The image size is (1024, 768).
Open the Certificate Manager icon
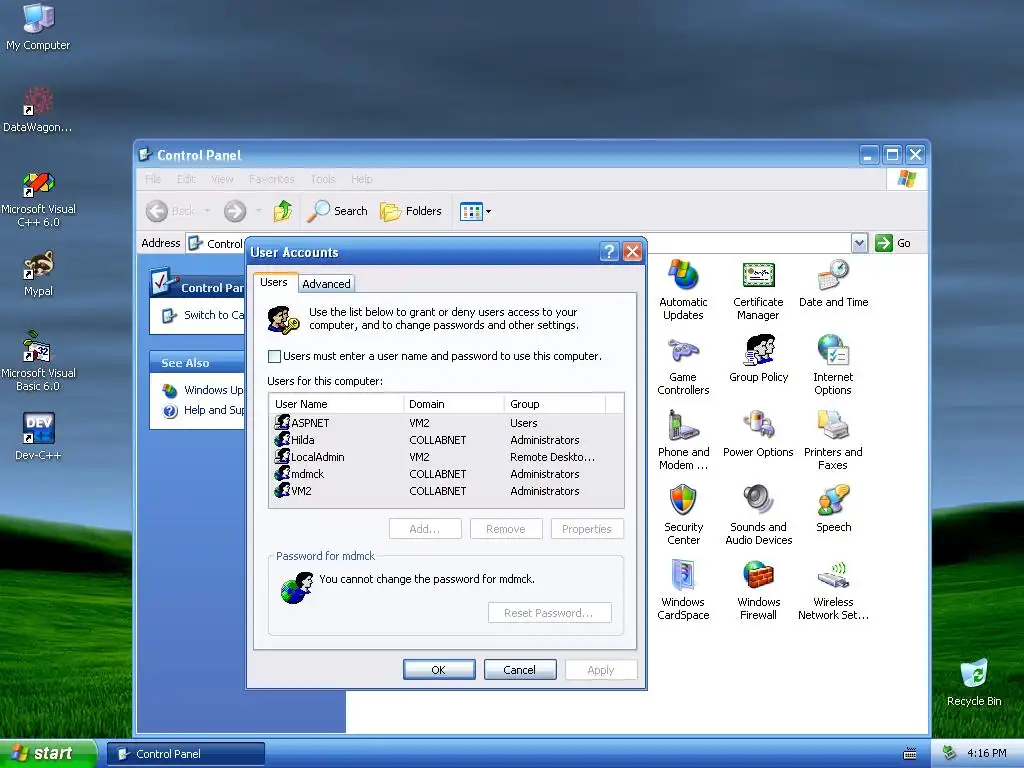(758, 289)
